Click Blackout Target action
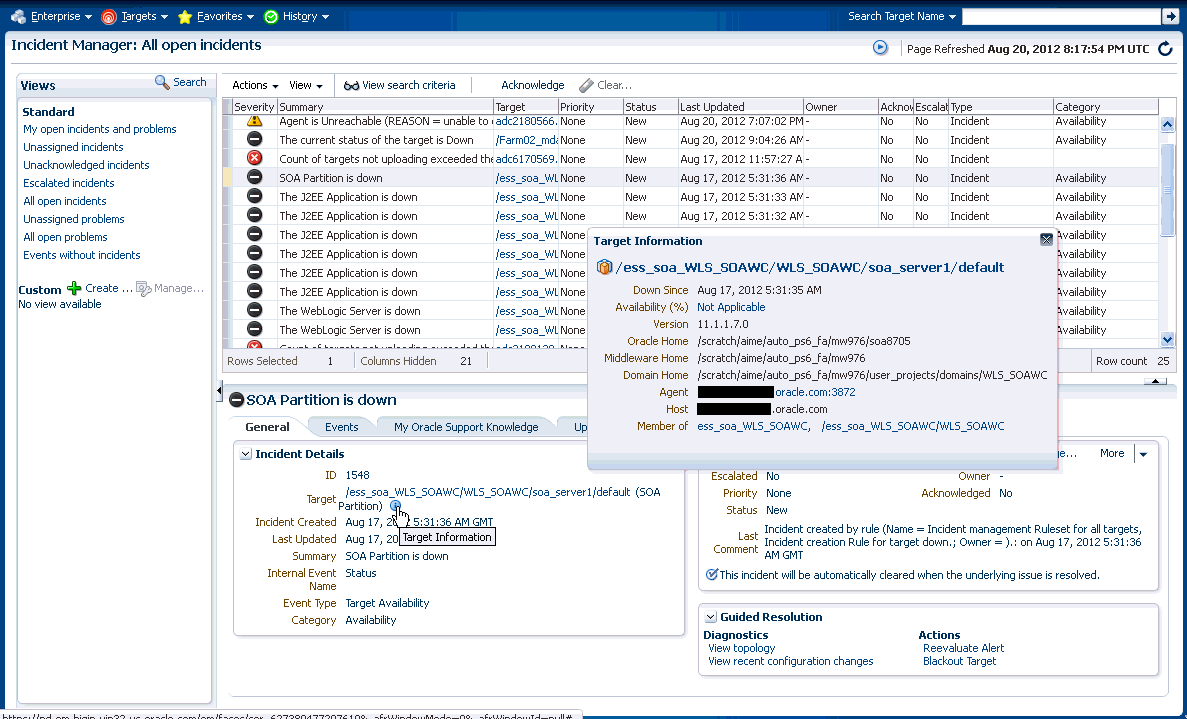This screenshot has height=719, width=1187. (x=959, y=661)
